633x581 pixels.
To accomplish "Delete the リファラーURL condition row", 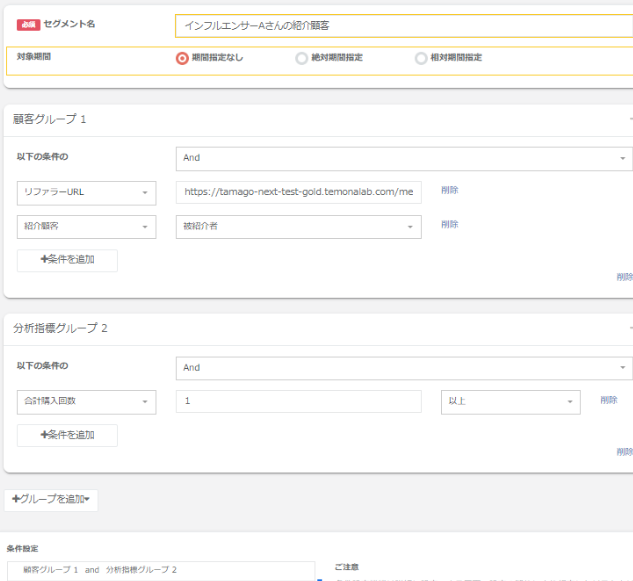I will 450,190.
